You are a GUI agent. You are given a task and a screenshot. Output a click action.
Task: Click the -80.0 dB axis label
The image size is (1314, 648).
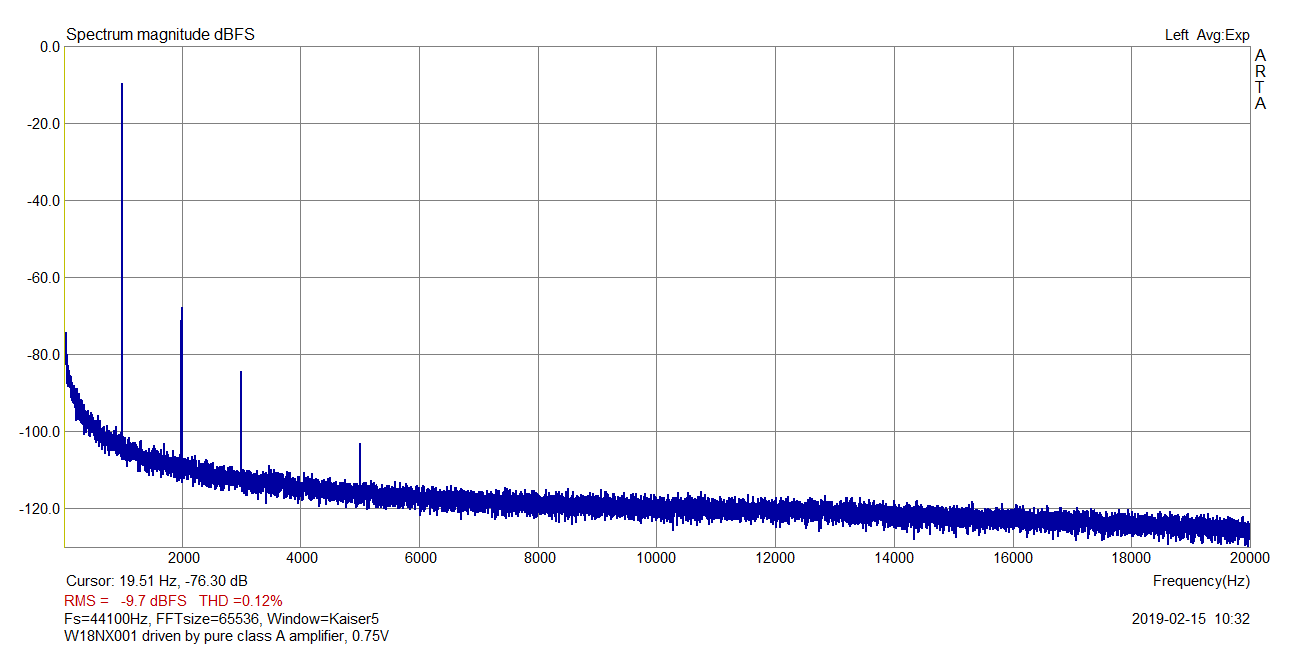(45, 355)
